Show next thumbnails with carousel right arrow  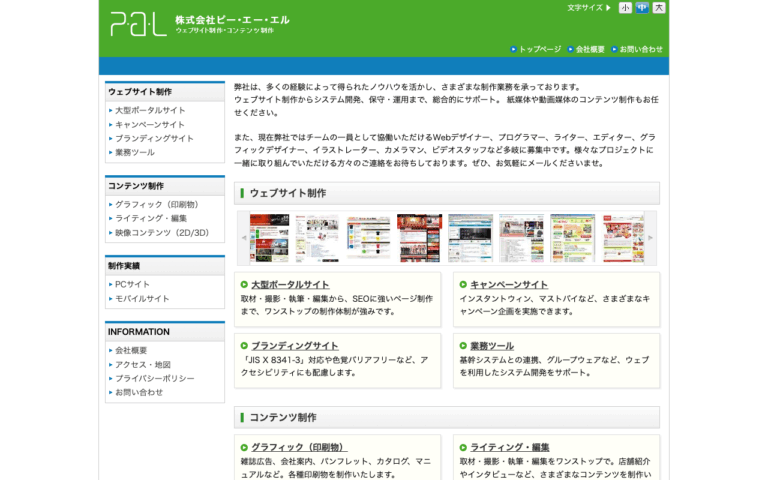tap(650, 238)
